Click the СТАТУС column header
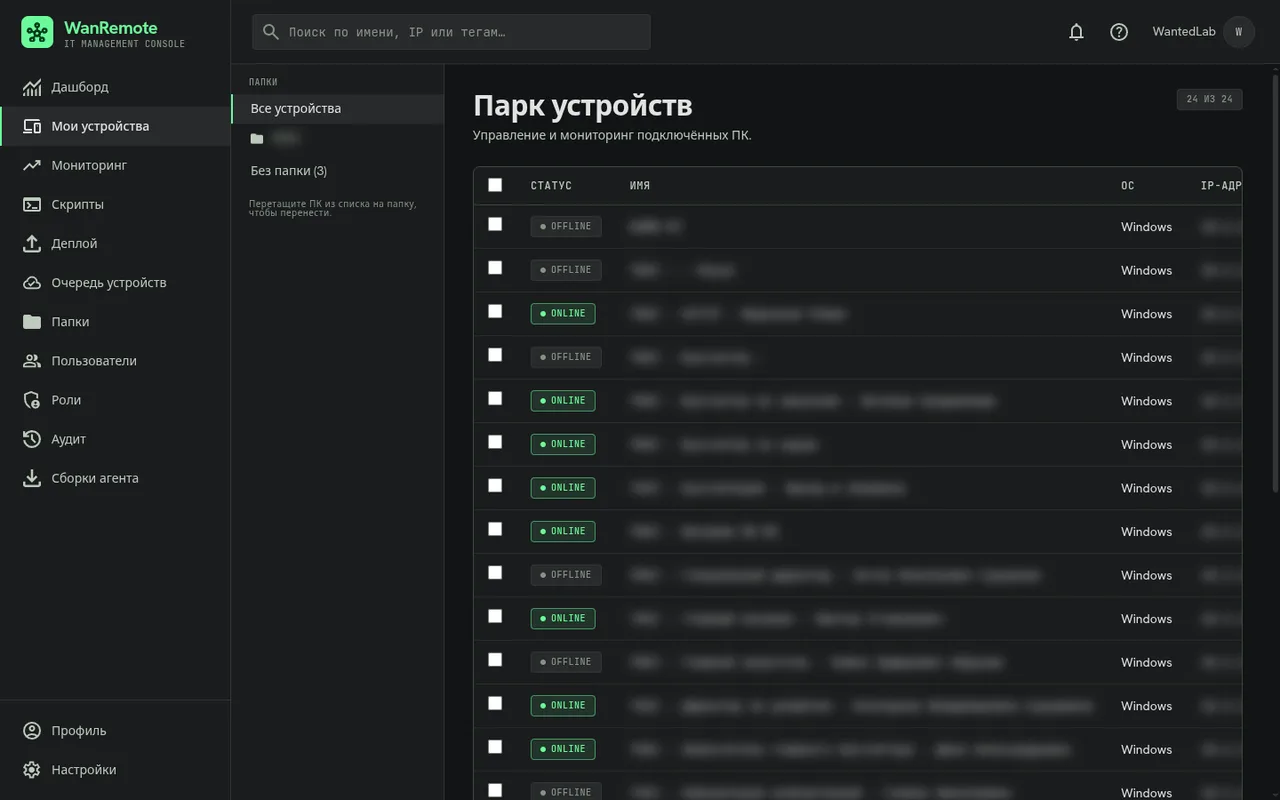Image resolution: width=1280 pixels, height=800 pixels. (x=551, y=186)
